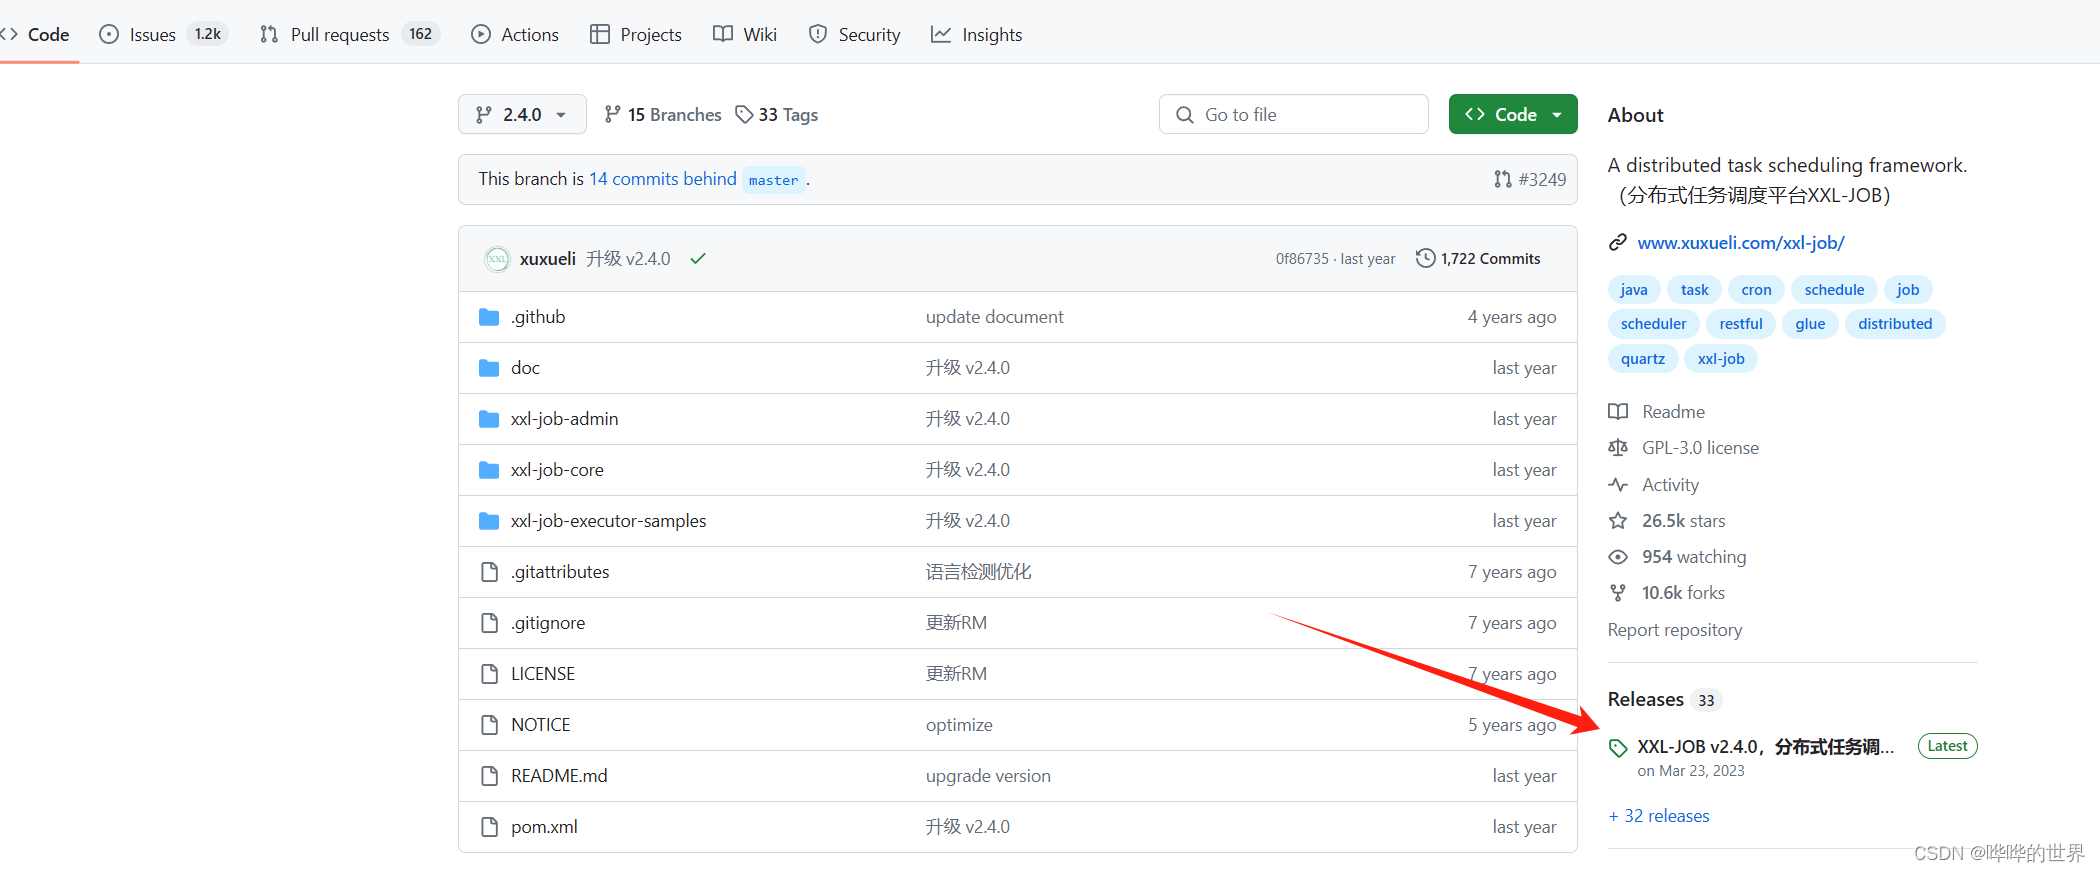
Task: Open the 14 commits behind link
Action: pyautogui.click(x=663, y=178)
